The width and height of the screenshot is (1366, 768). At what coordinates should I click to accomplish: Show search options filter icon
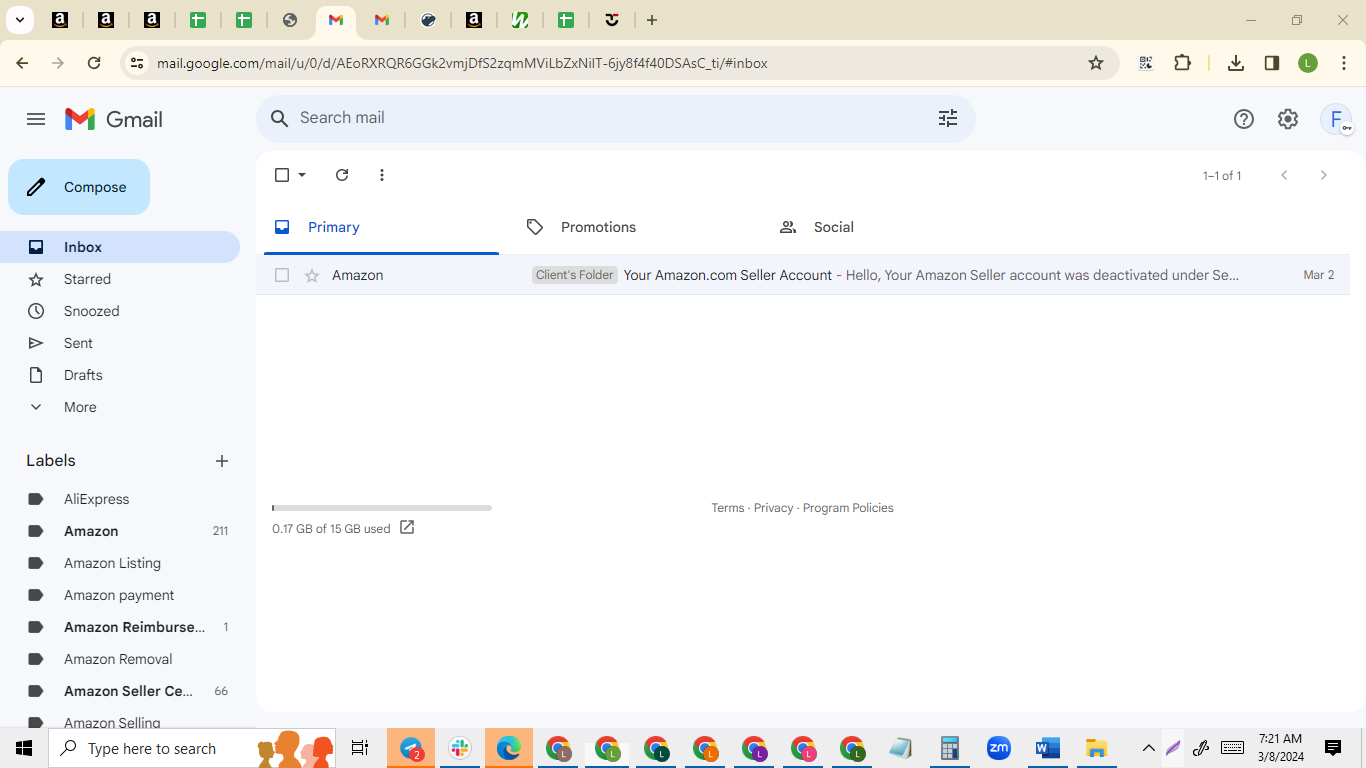tap(948, 118)
